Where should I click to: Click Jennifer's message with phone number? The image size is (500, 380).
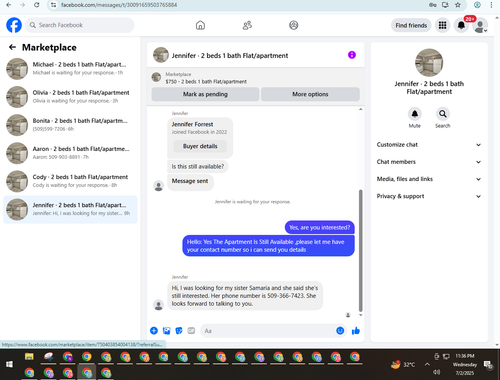[x=245, y=296]
